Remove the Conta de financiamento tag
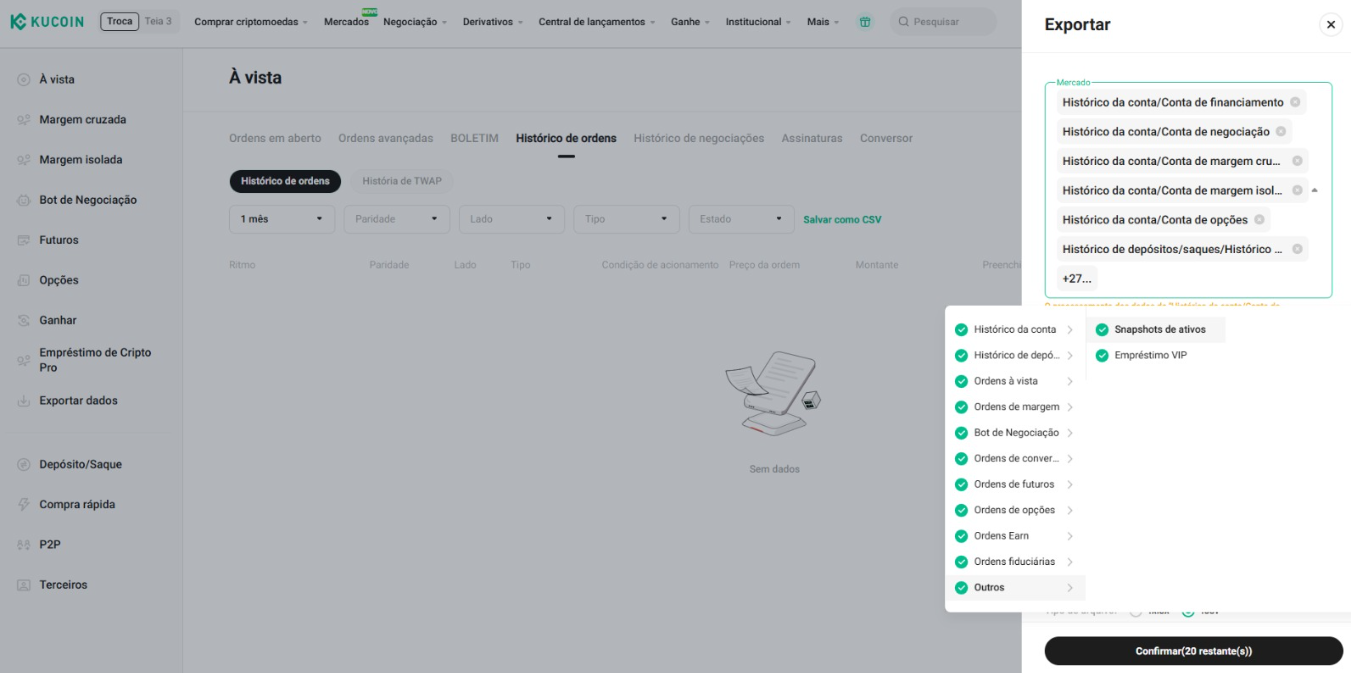Viewport: 1351px width, 673px height. [x=1295, y=102]
